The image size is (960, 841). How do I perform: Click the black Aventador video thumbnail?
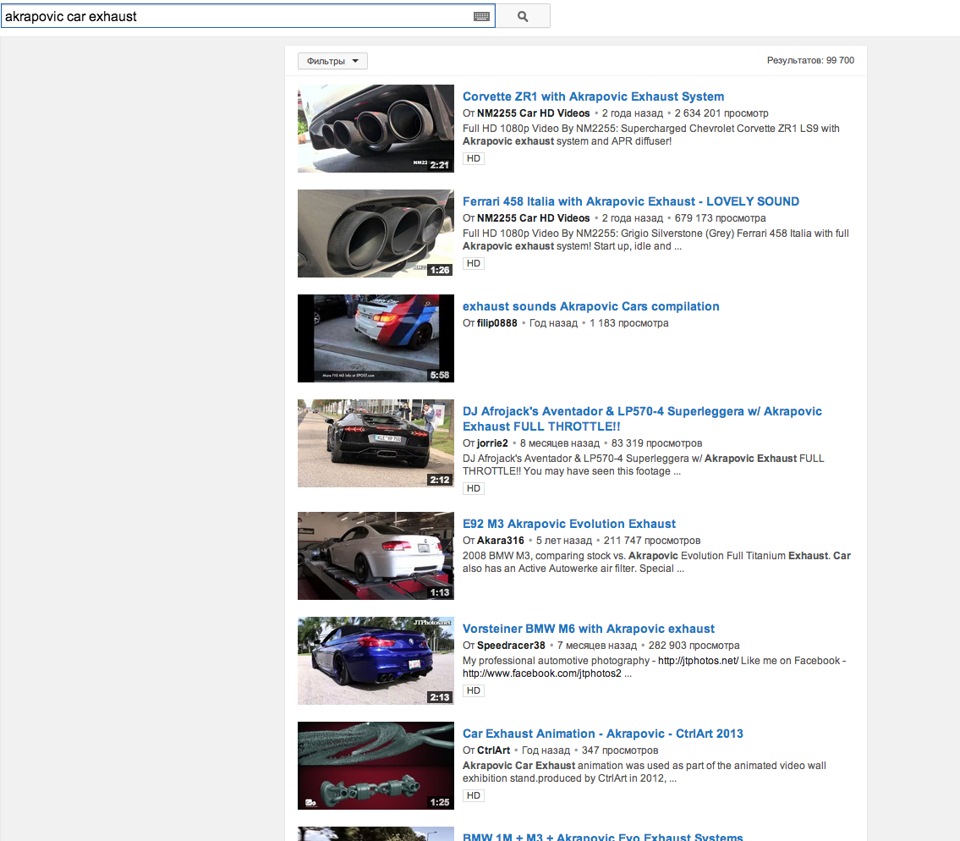(376, 443)
